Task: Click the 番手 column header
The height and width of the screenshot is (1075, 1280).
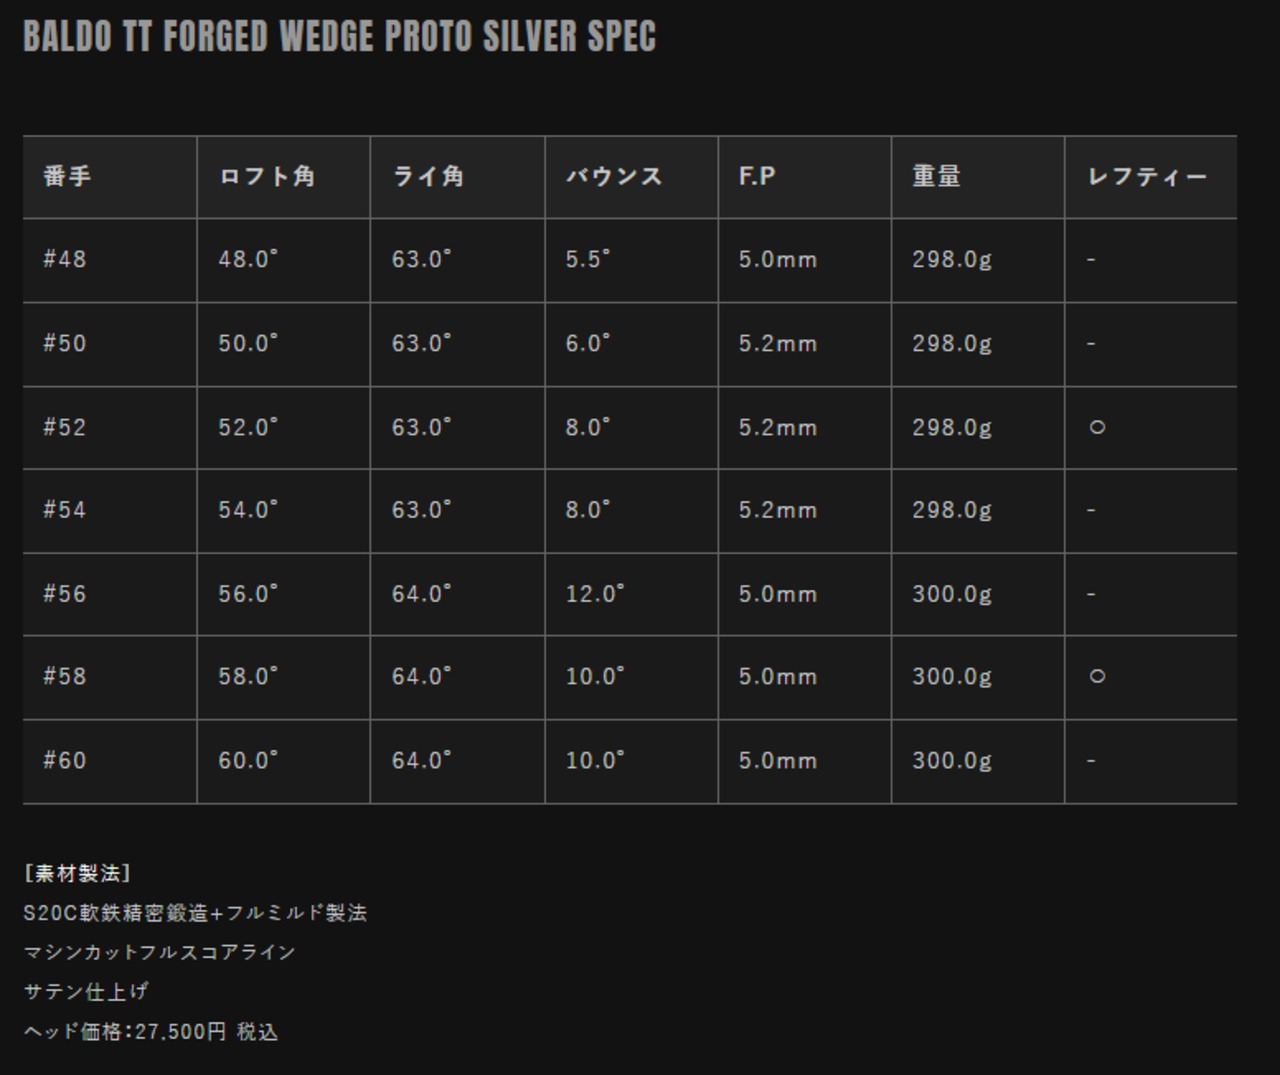Action: (67, 177)
